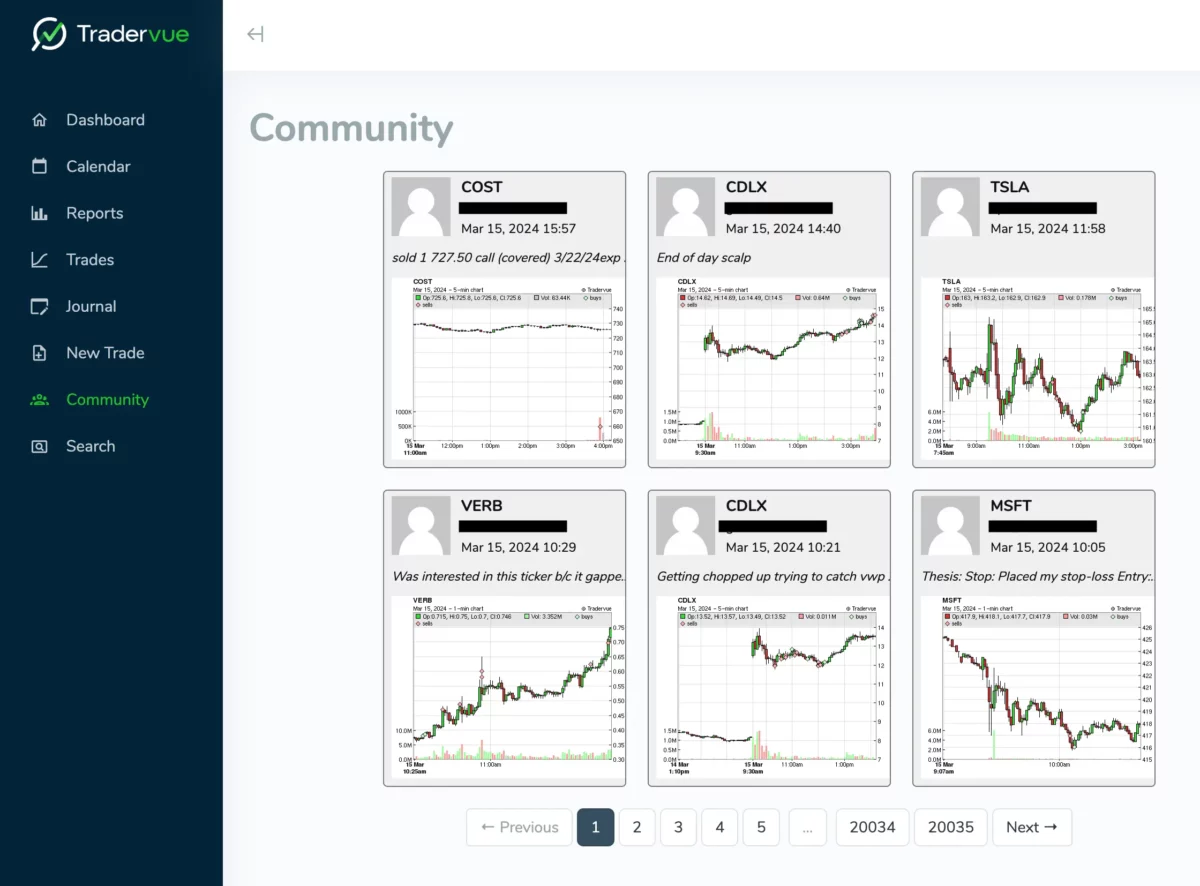Image resolution: width=1200 pixels, height=886 pixels.
Task: Open the VERB 1-min chart thumbnail
Action: tap(504, 686)
